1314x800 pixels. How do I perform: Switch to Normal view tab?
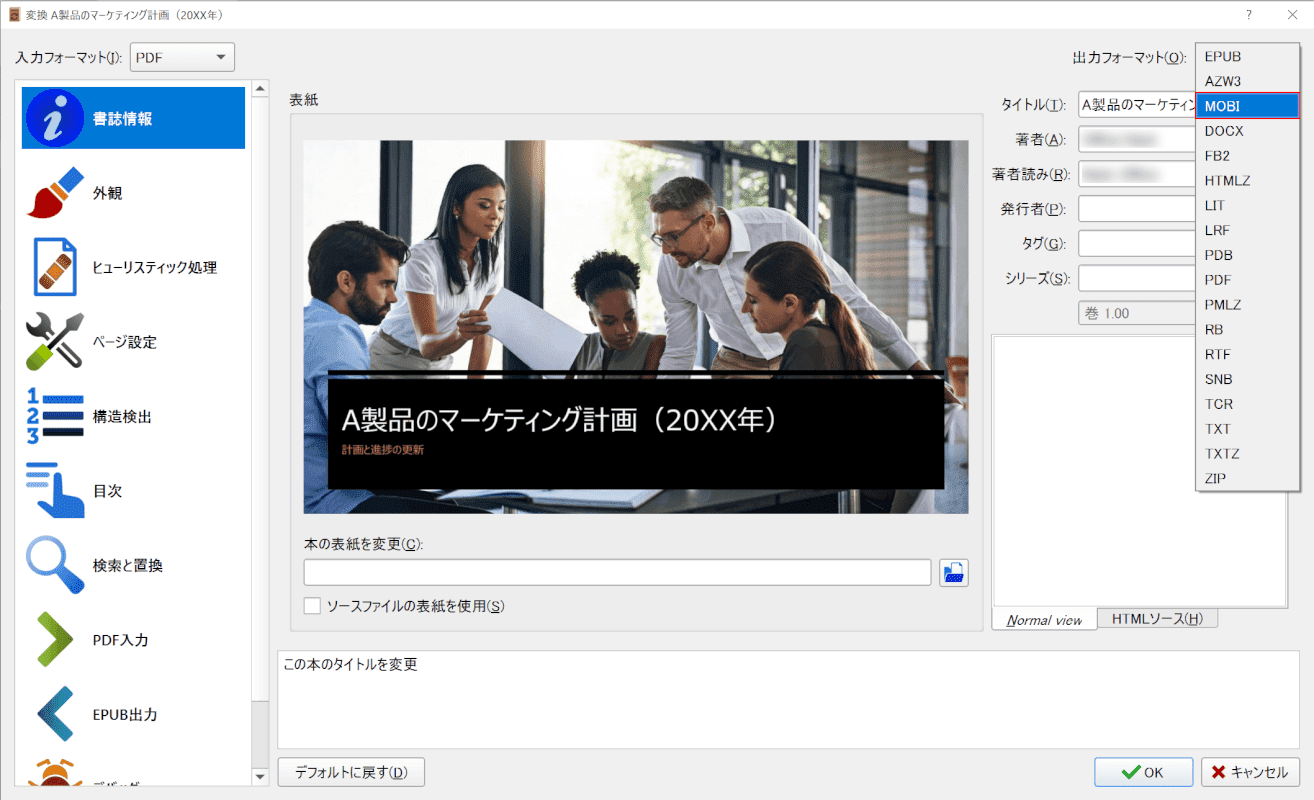pos(1044,620)
